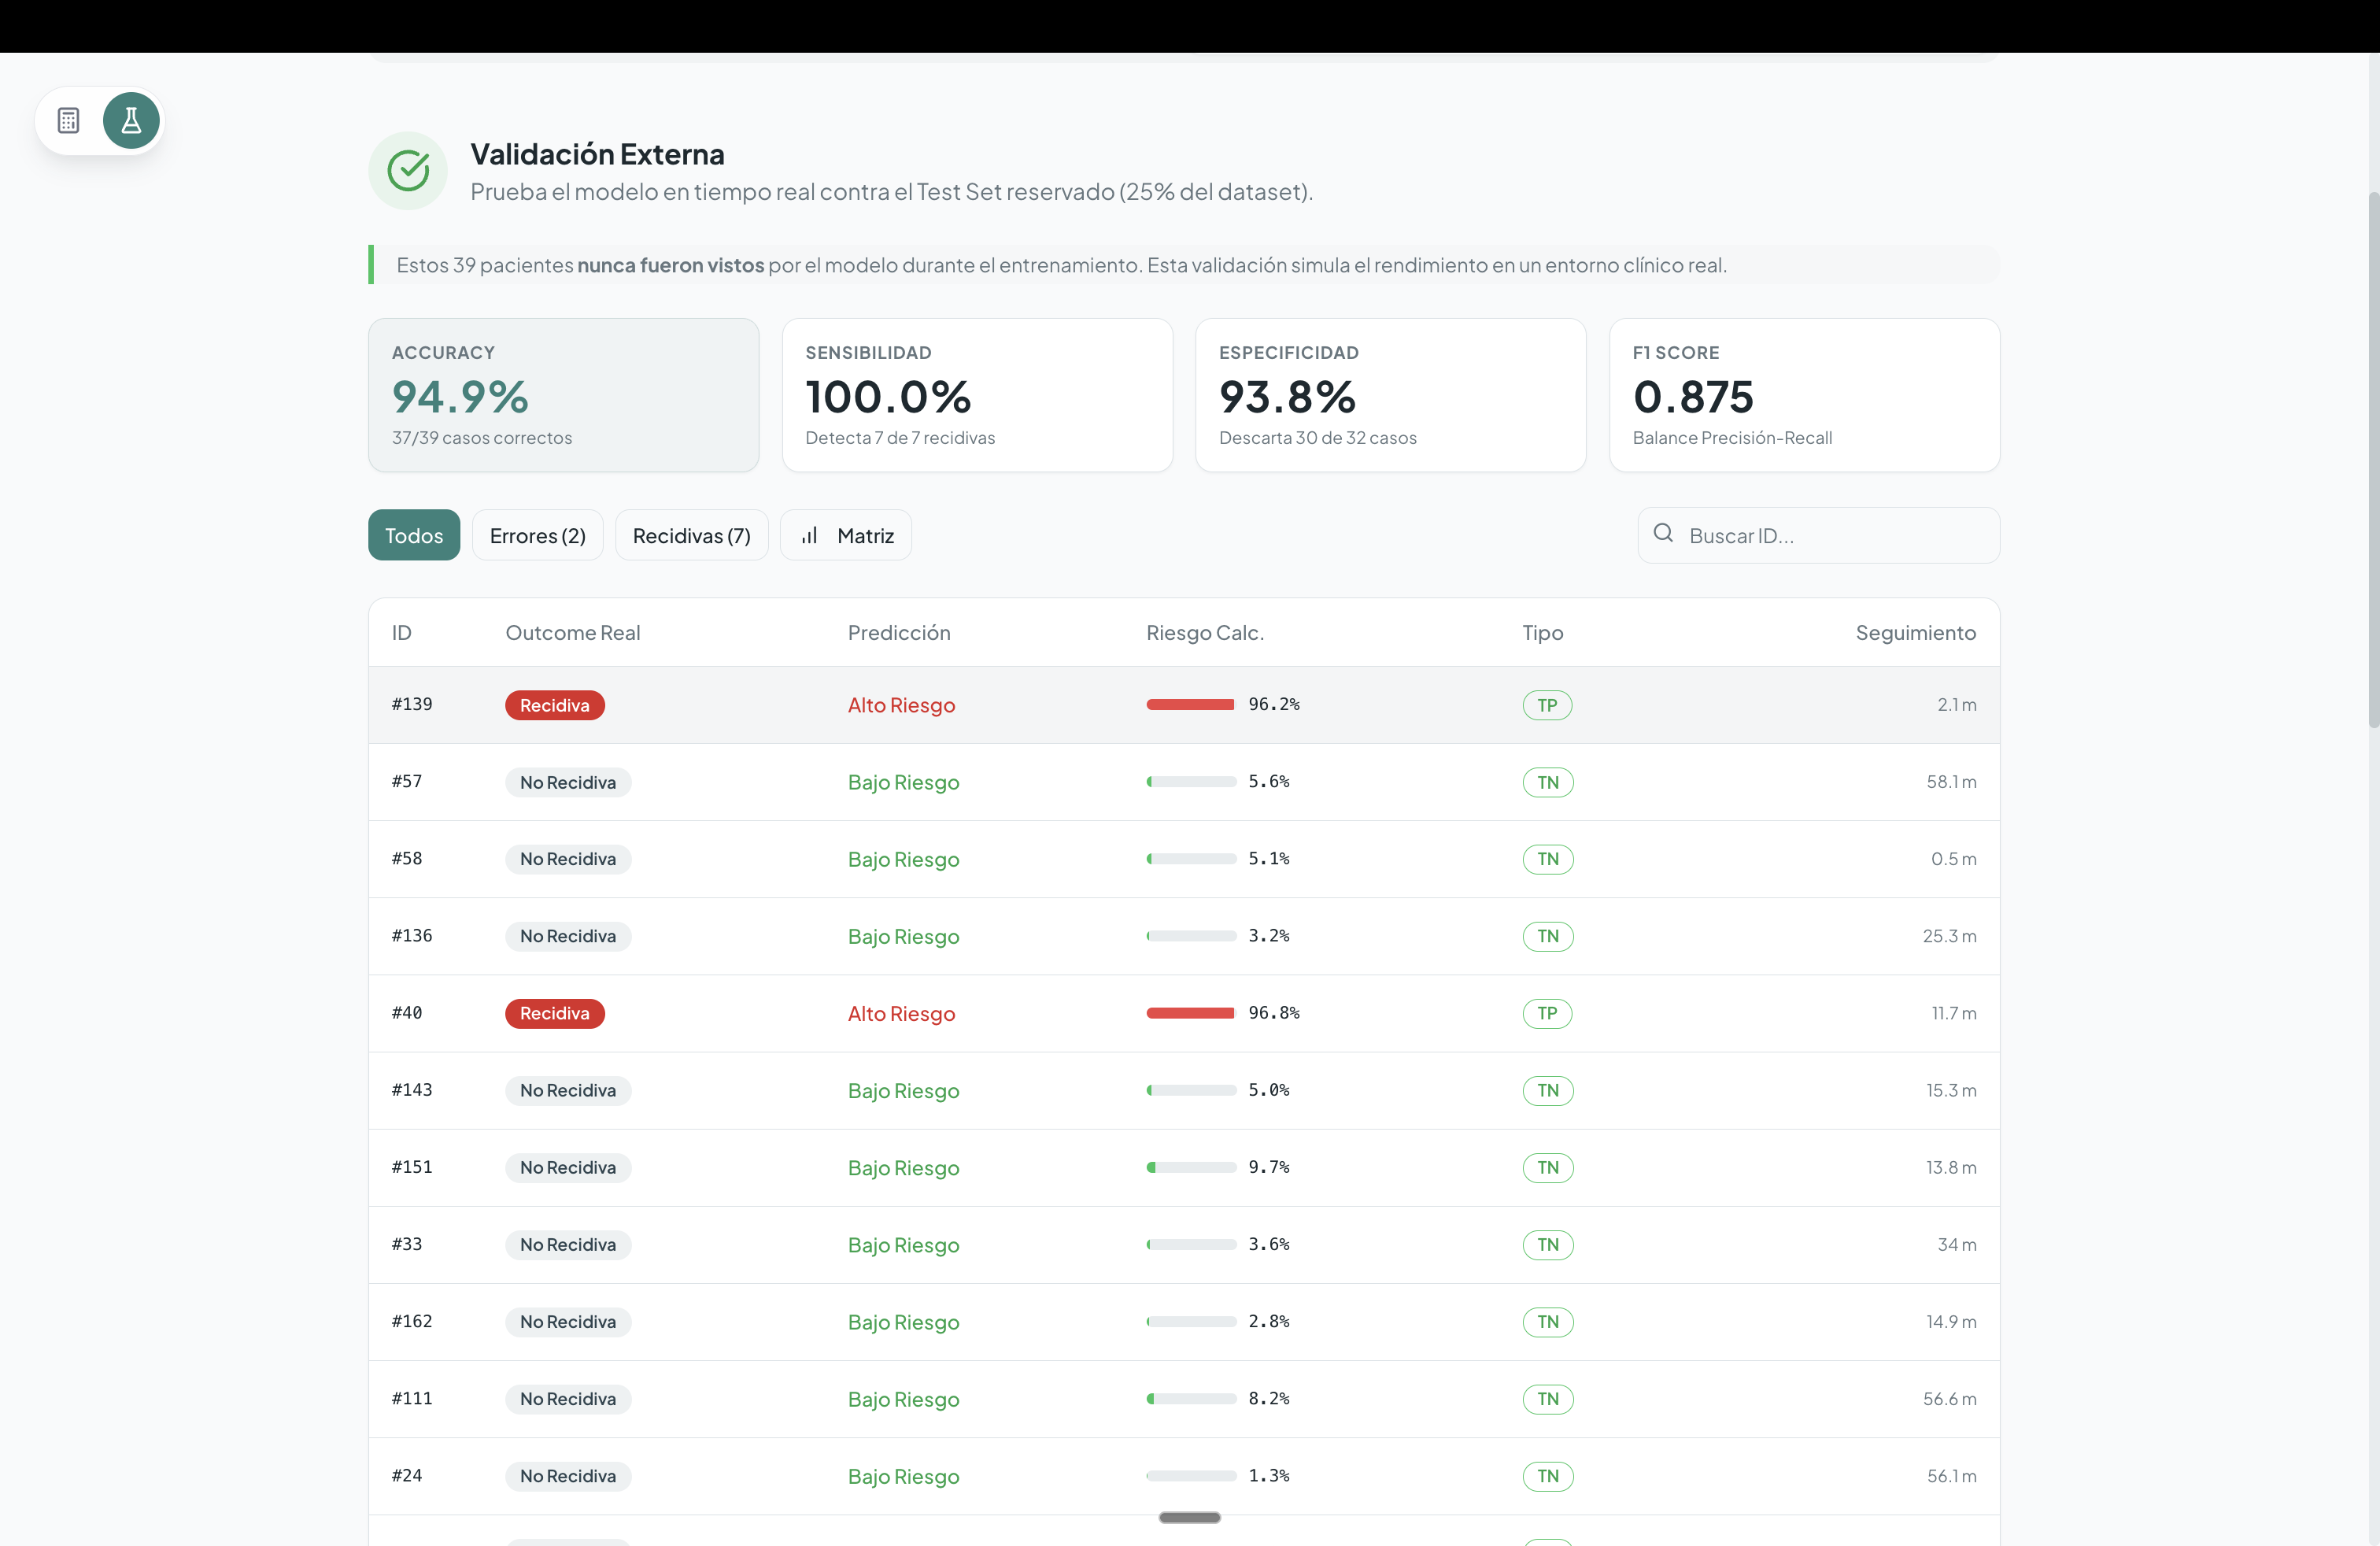2380x1546 pixels.
Task: Click the TP badge for patient #139
Action: (x=1546, y=705)
